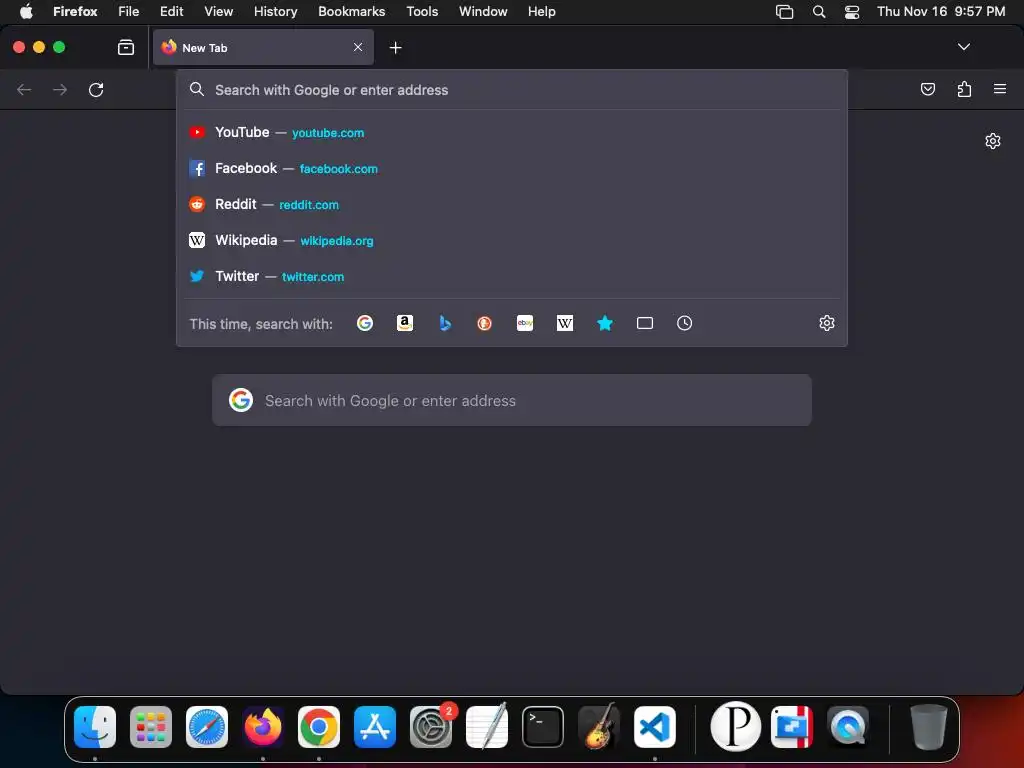Open the Extensions puzzle icon
The height and width of the screenshot is (768, 1024).
point(964,89)
